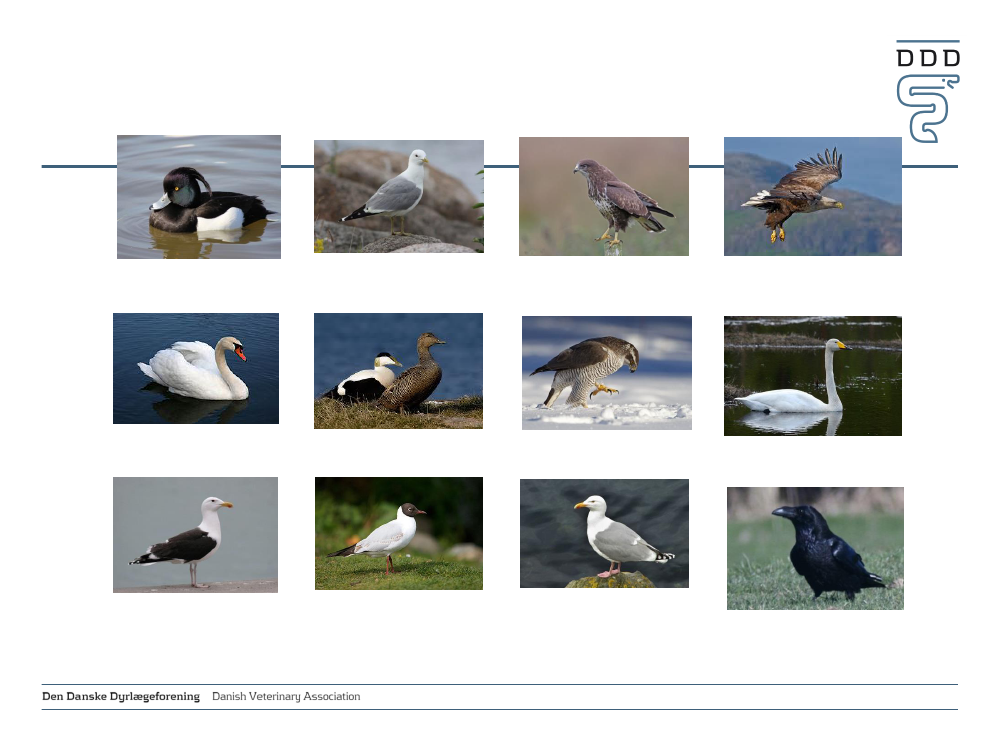
Task: Click the whooper swan photo
Action: click(x=812, y=376)
